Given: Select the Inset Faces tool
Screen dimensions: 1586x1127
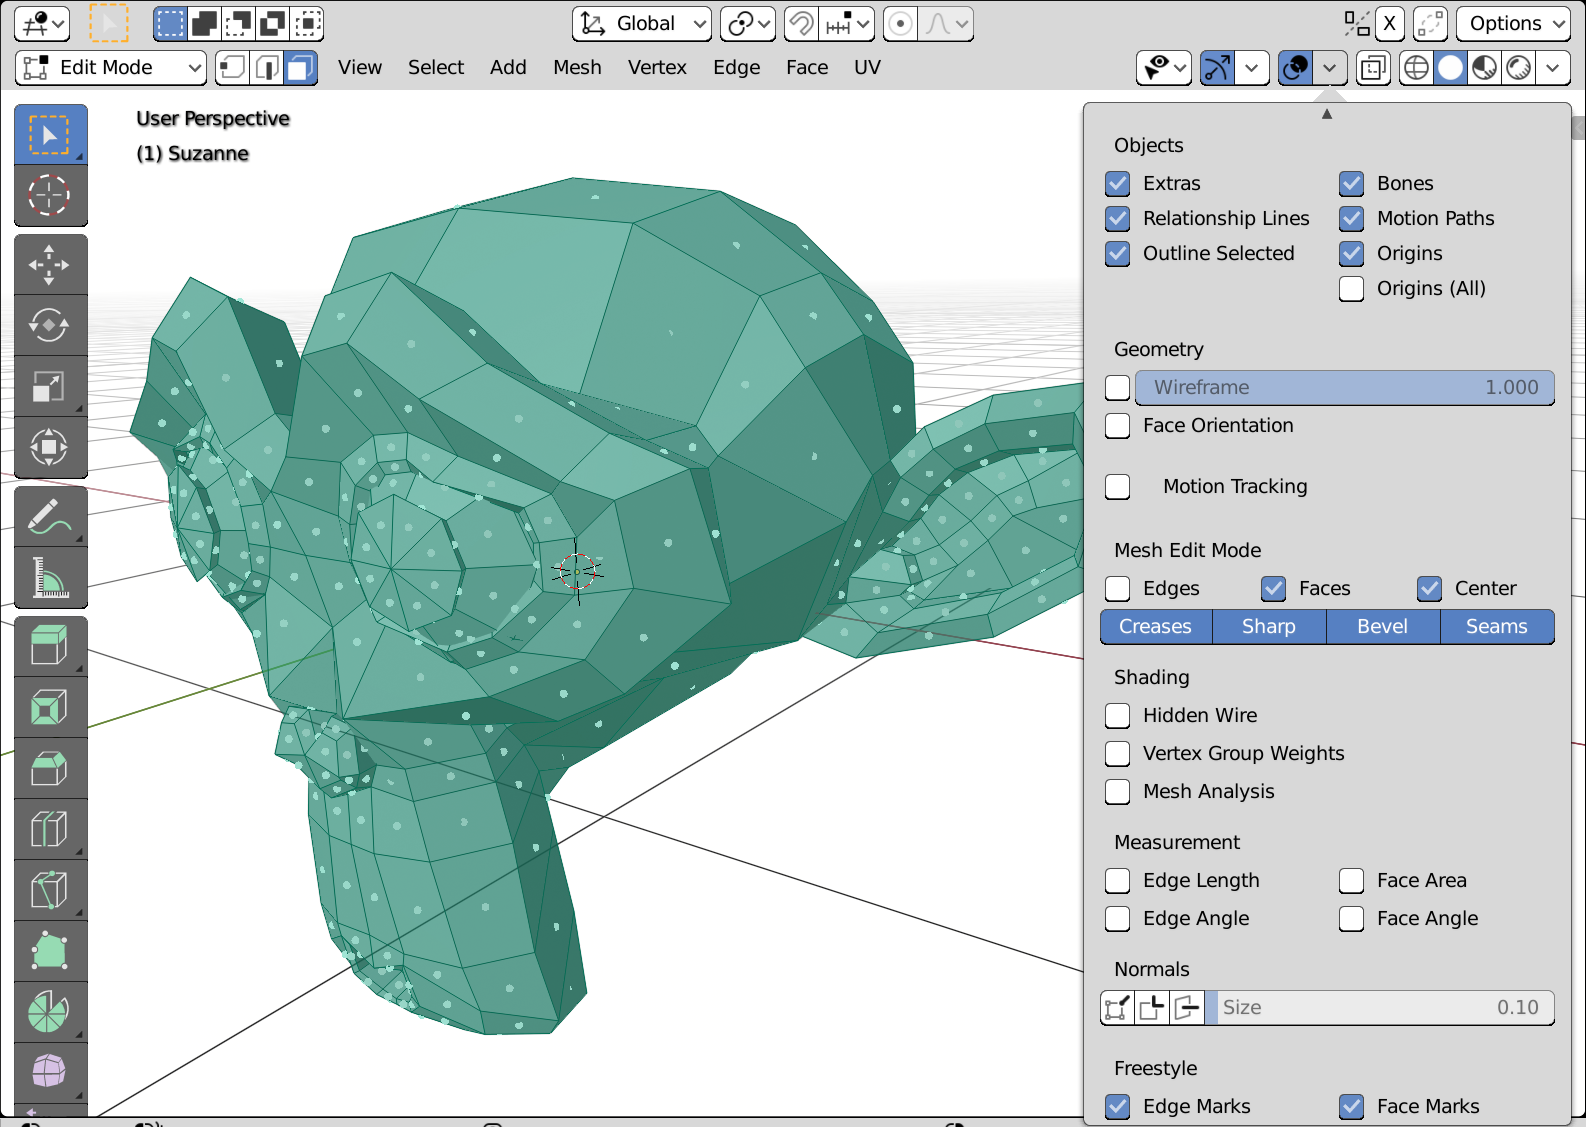Looking at the screenshot, I should pos(50,708).
